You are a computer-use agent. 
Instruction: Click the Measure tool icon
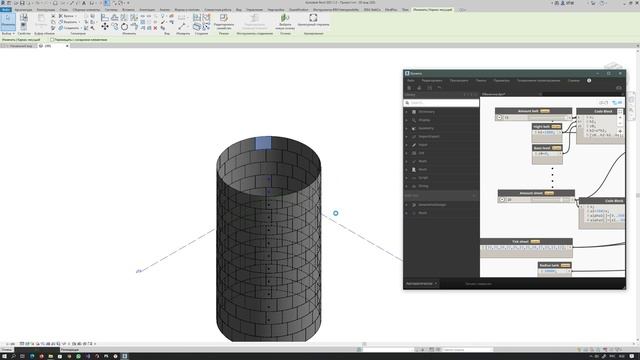182,27
